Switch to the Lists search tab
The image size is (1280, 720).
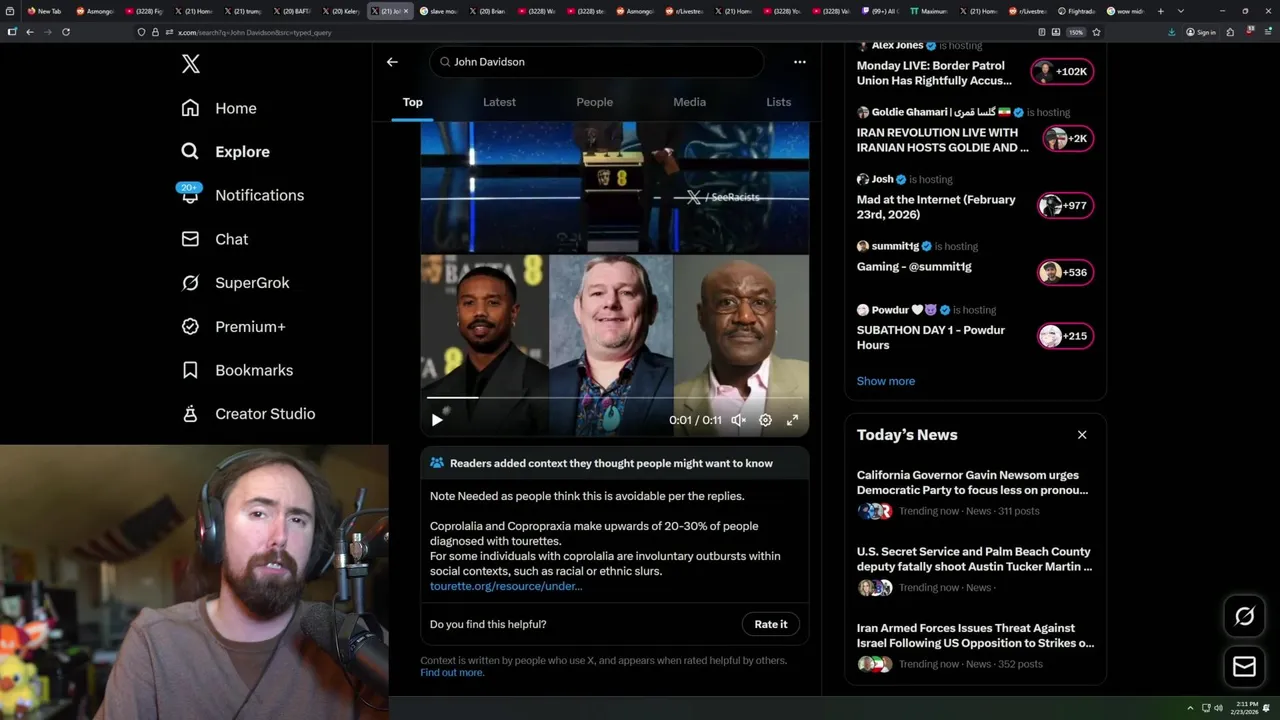(778, 102)
